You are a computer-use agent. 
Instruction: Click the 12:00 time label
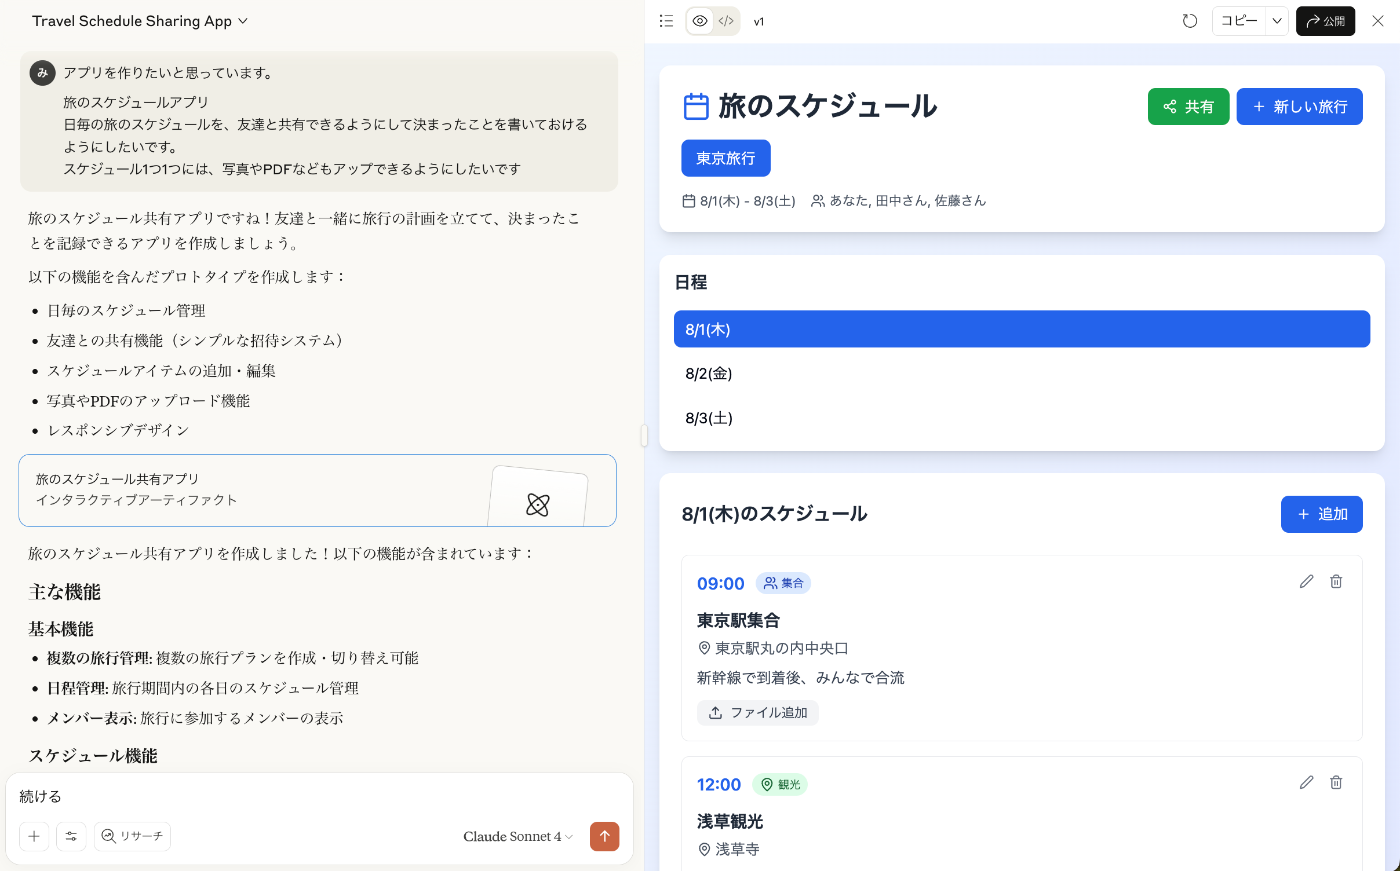[x=719, y=785]
